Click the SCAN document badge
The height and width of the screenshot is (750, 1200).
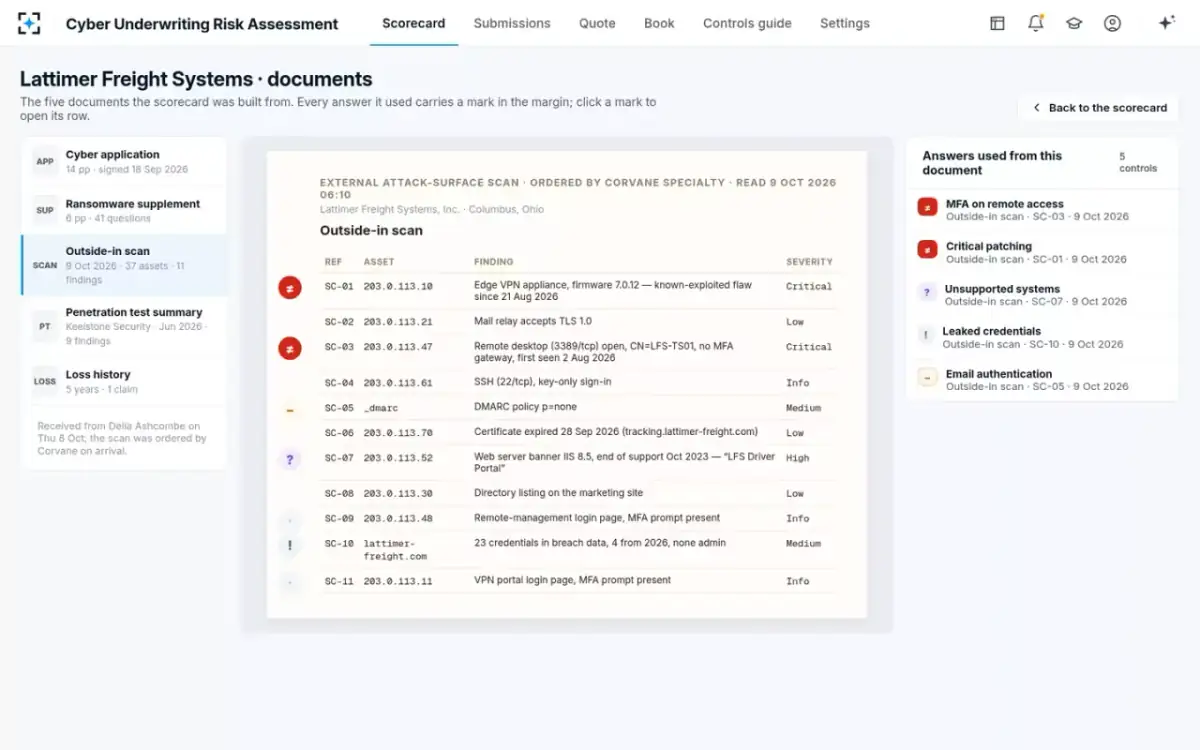(x=45, y=265)
